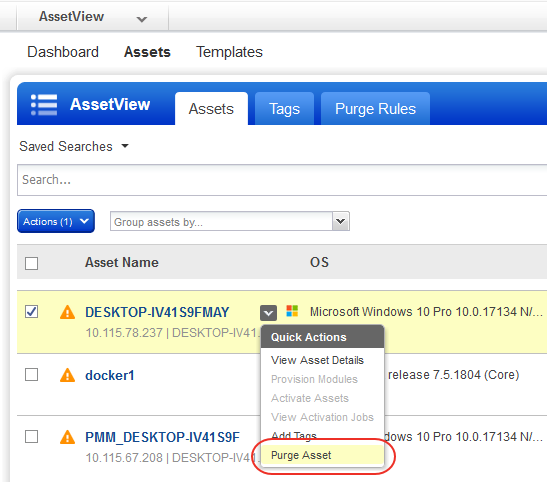547x482 pixels.
Task: Click the 10.115.67.208 address text
Action: (124, 458)
